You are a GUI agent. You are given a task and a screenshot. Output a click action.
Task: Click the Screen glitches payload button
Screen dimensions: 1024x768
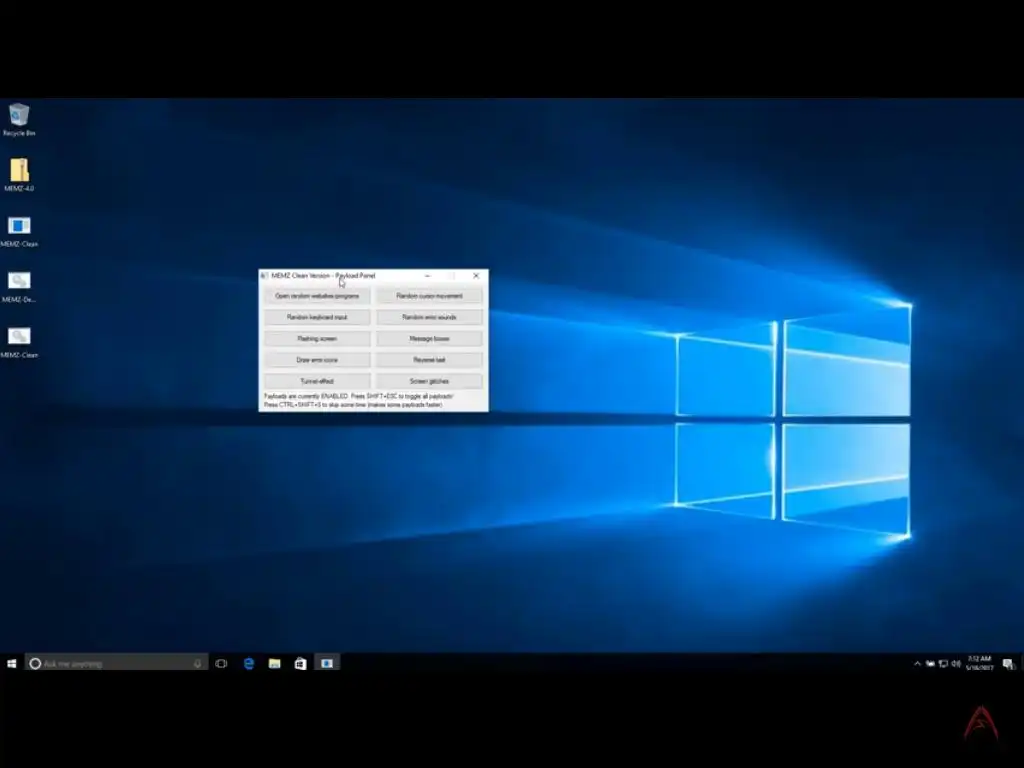[429, 381]
